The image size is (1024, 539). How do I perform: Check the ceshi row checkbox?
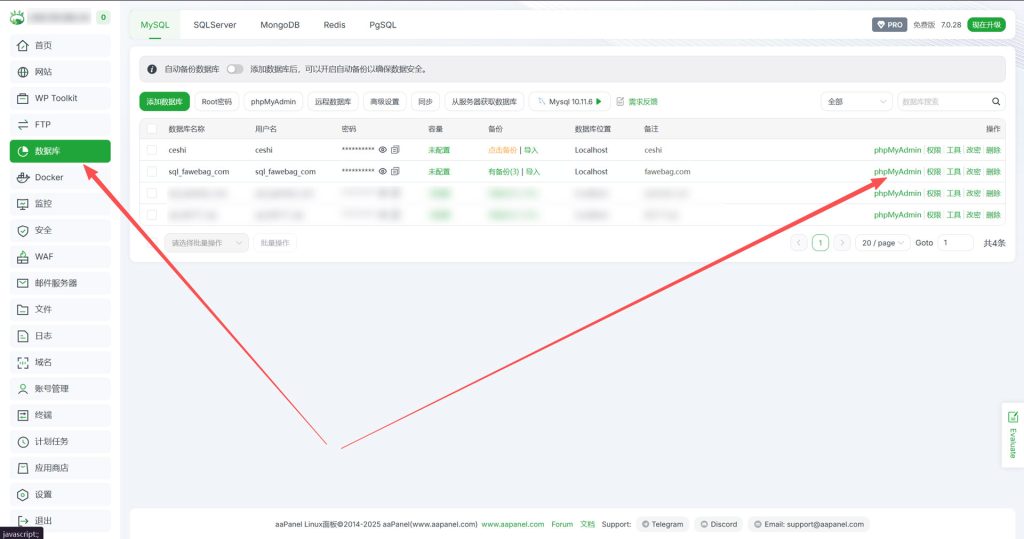tap(152, 150)
